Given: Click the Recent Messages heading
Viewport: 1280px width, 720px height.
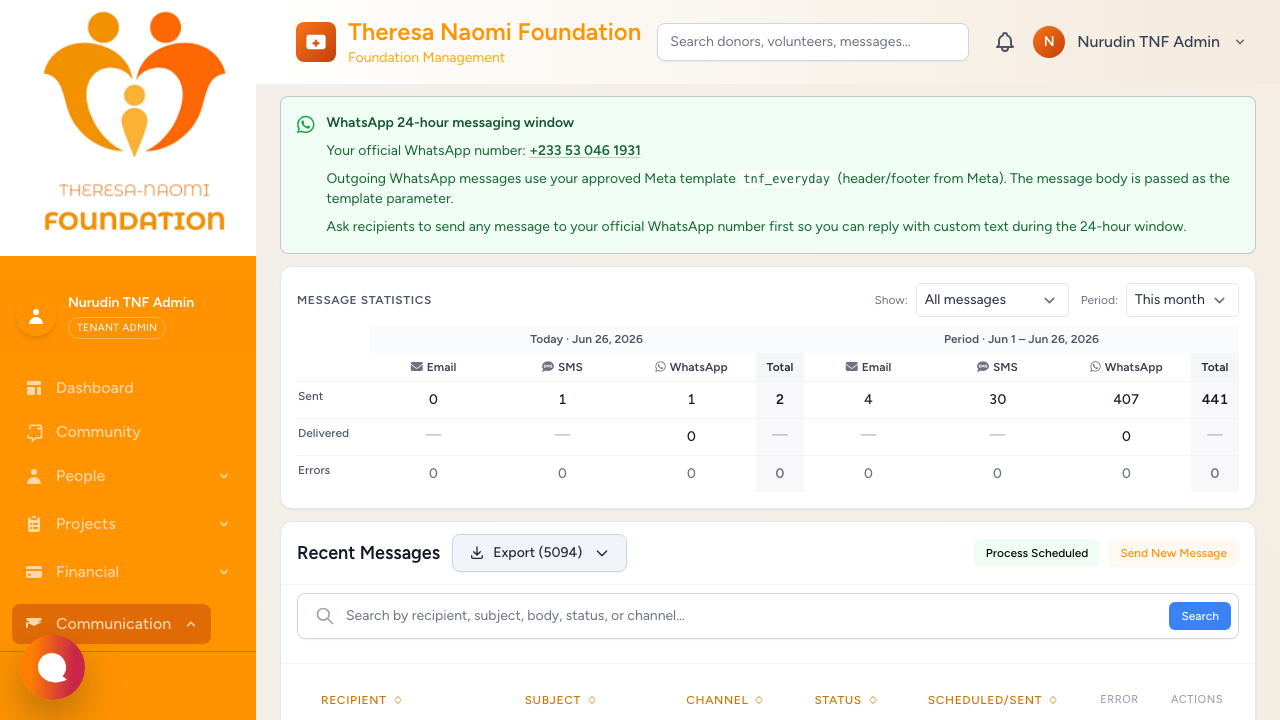Looking at the screenshot, I should pyautogui.click(x=368, y=553).
